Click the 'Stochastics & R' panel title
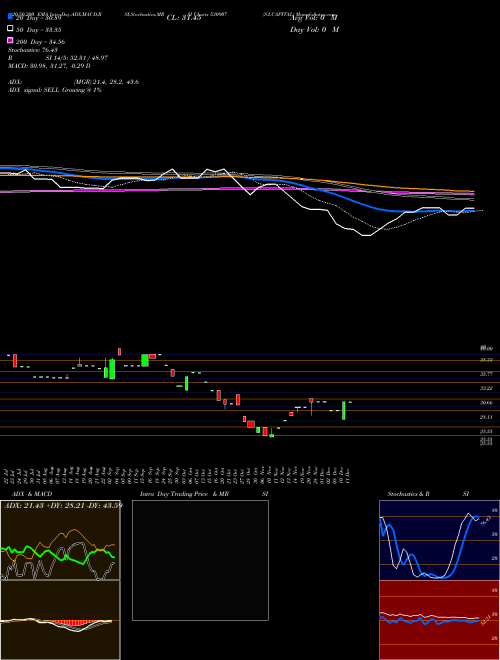This screenshot has height=660, width=500. click(408, 494)
